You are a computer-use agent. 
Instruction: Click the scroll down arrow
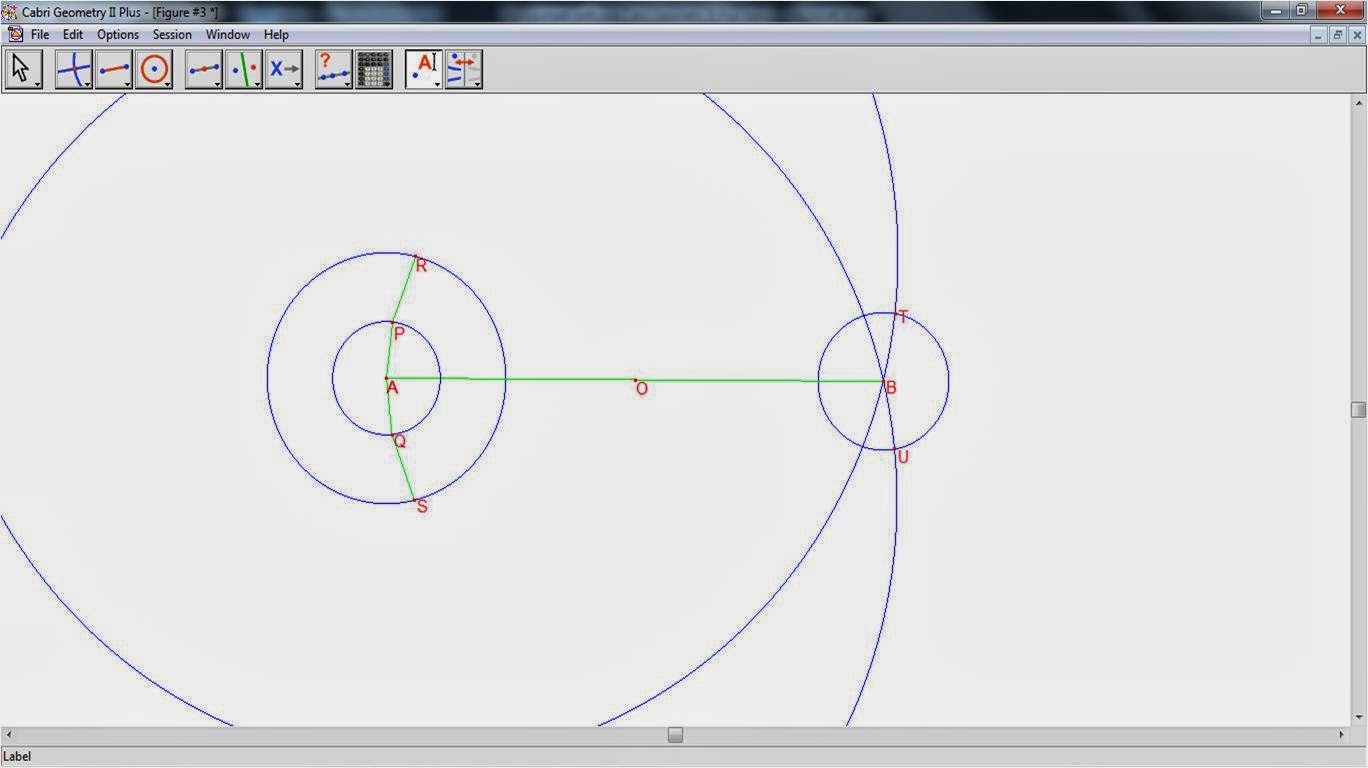(1358, 718)
